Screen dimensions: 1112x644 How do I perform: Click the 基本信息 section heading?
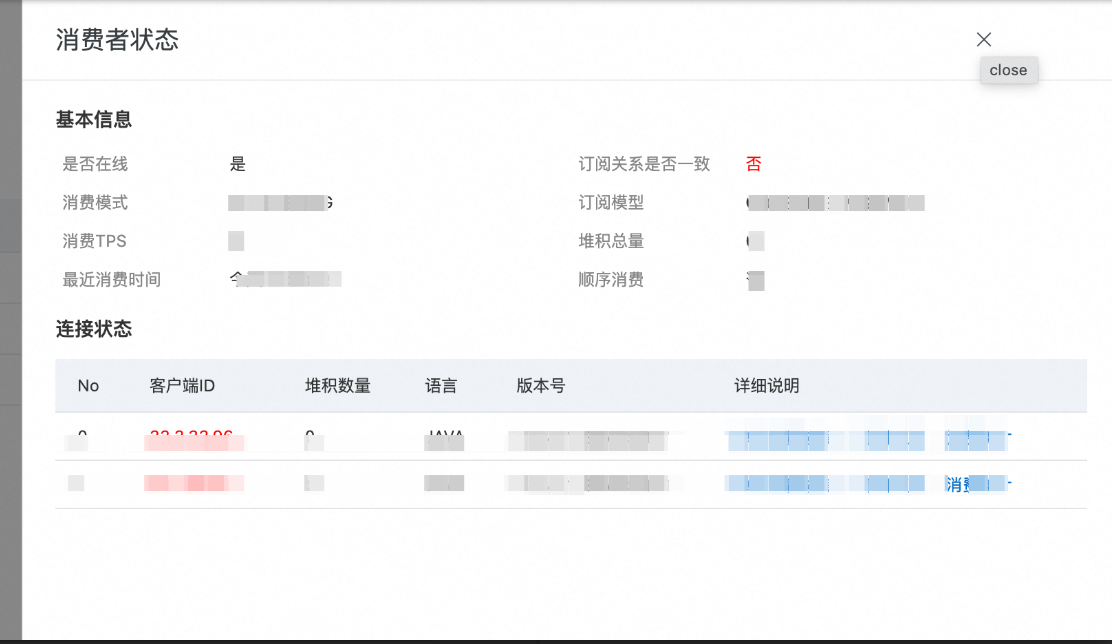pyautogui.click(x=94, y=120)
